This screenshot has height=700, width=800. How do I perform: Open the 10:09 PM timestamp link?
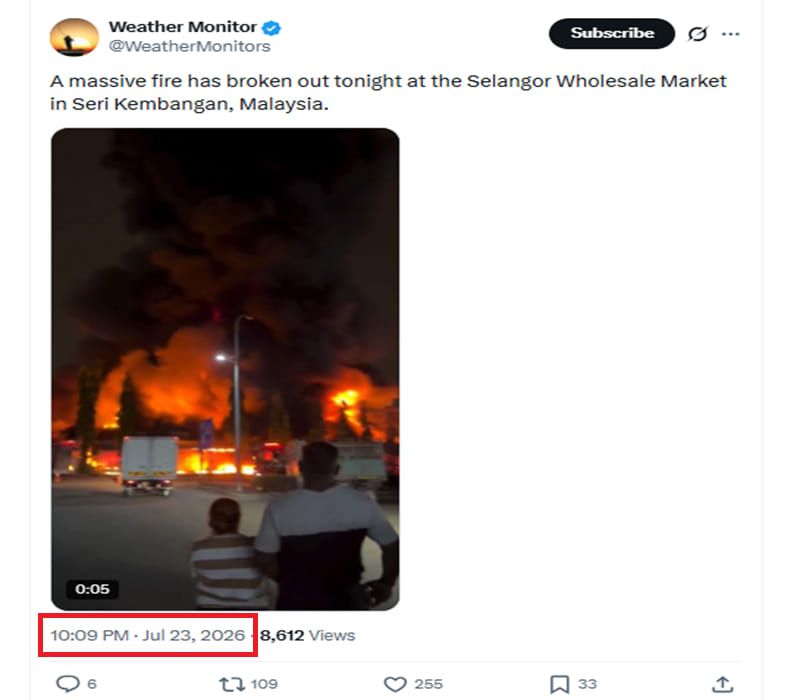(x=89, y=635)
